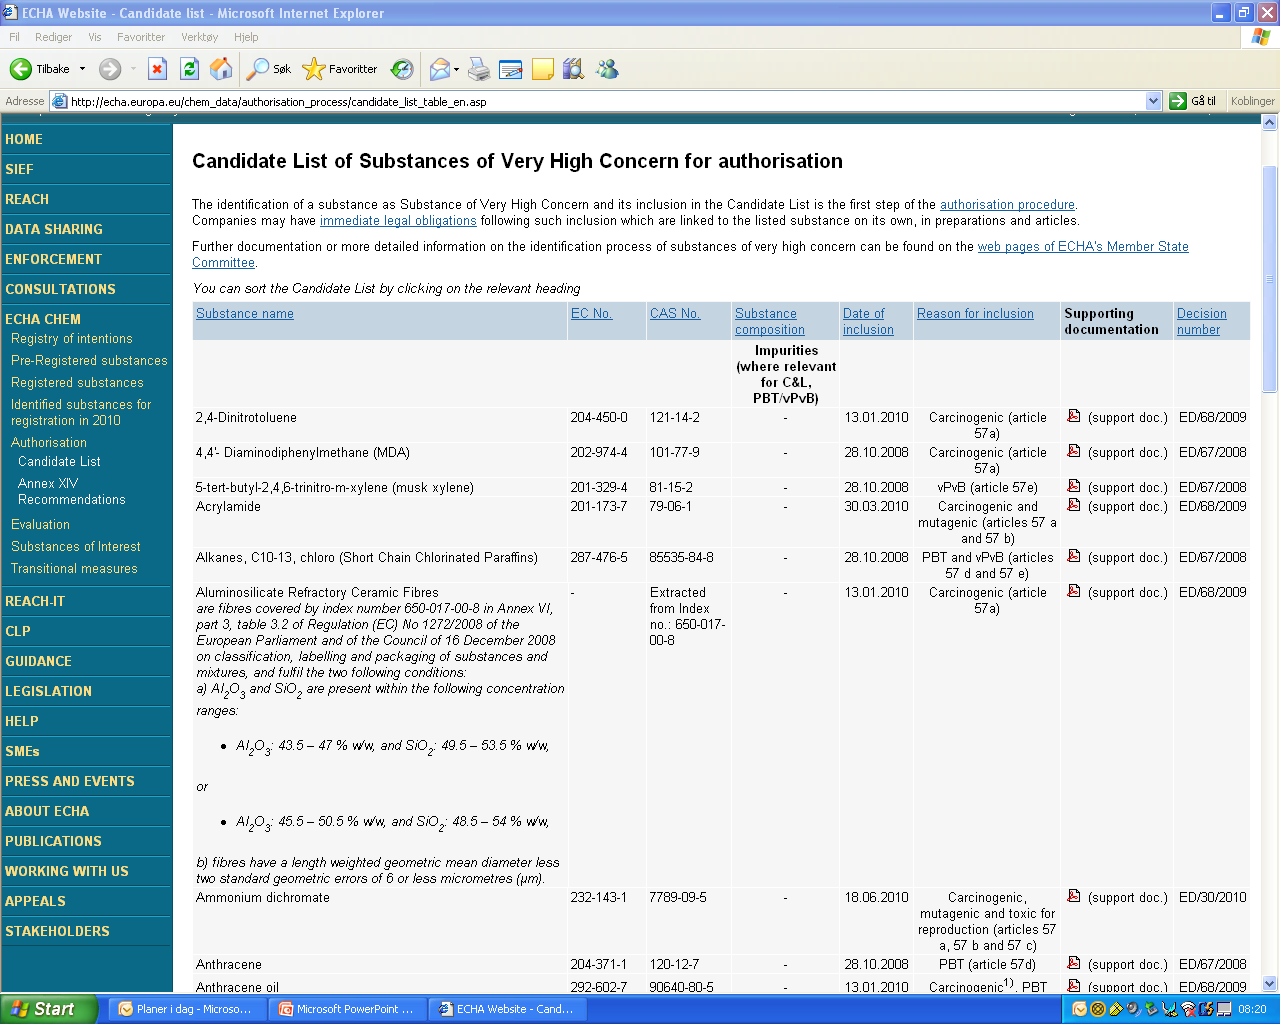Viewport: 1280px width, 1024px height.
Task: Open Annex XIV Recommendations in sidebar
Action: 72,491
